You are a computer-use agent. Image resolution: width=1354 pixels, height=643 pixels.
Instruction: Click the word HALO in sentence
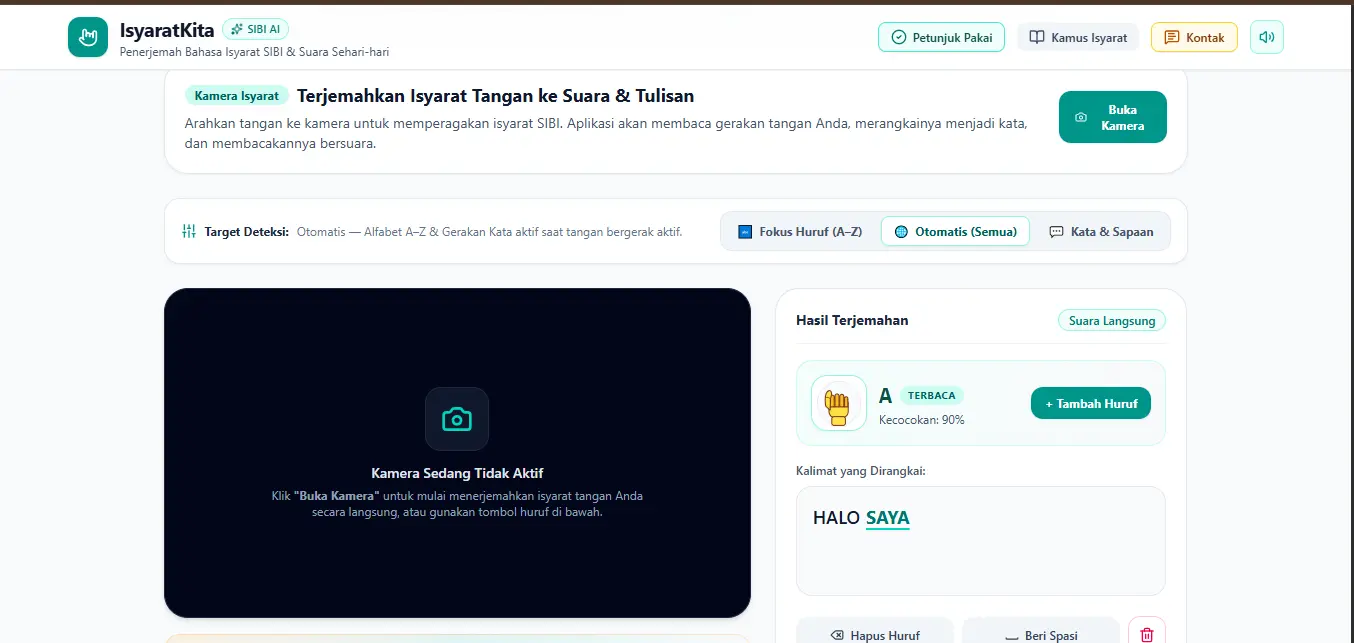(x=836, y=518)
